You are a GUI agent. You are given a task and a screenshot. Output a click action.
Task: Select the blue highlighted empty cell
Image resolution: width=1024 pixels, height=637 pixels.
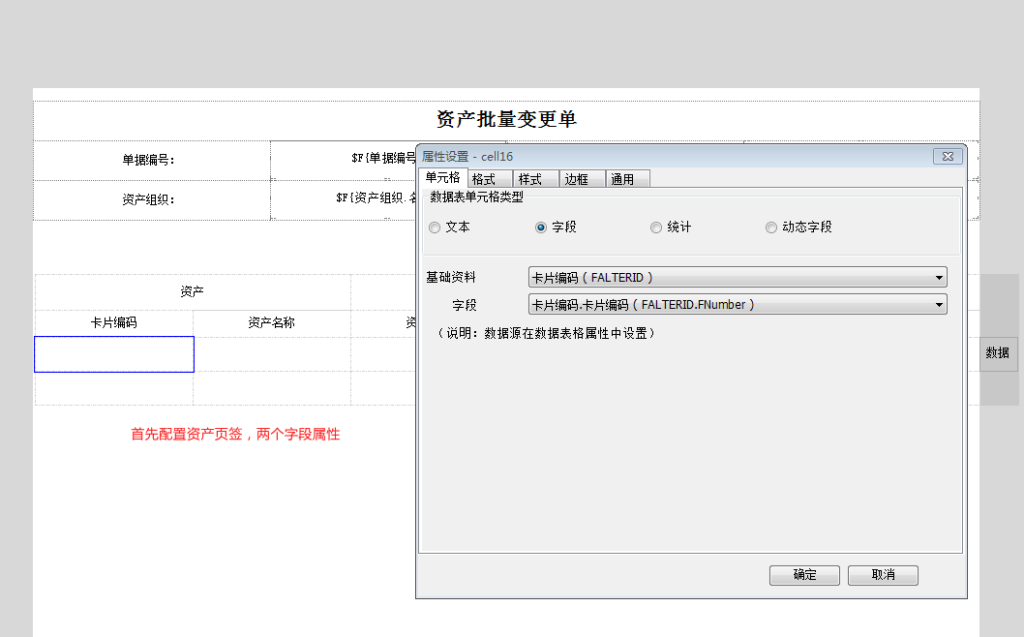pyautogui.click(x=114, y=354)
